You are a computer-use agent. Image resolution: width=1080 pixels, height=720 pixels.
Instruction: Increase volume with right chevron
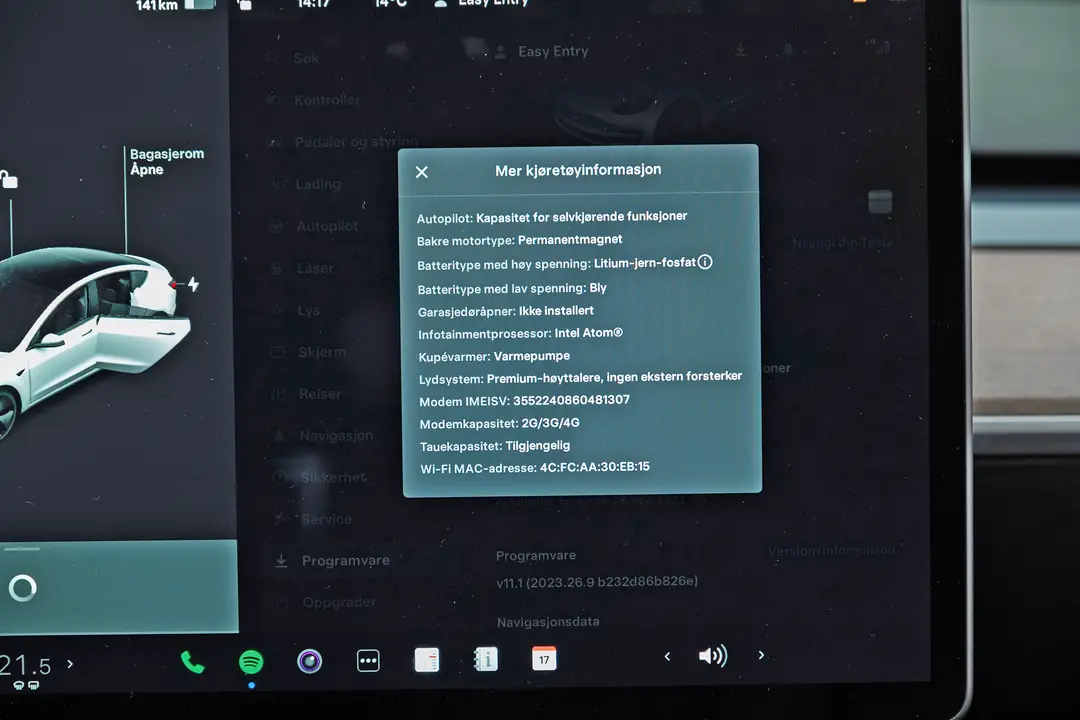761,655
